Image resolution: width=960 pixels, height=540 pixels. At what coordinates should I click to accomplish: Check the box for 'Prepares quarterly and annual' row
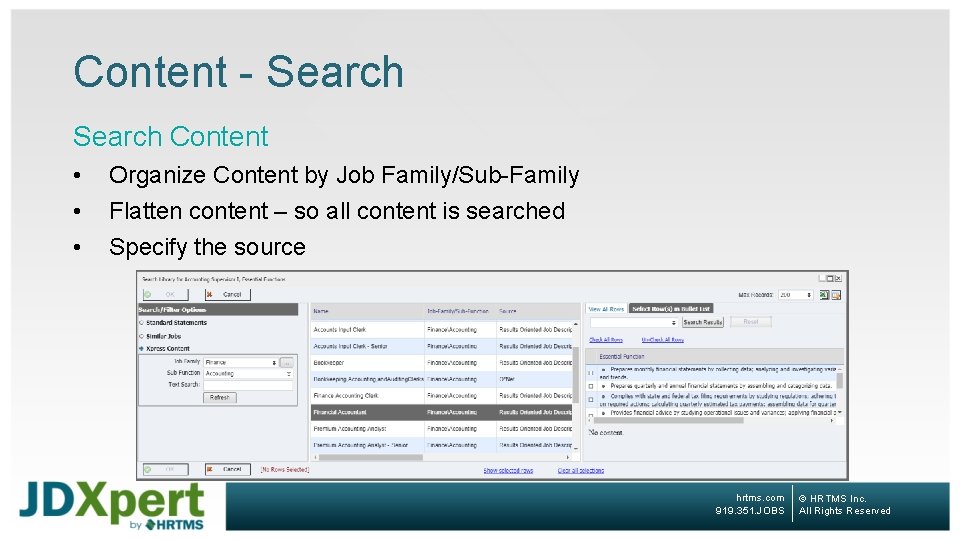pos(591,386)
